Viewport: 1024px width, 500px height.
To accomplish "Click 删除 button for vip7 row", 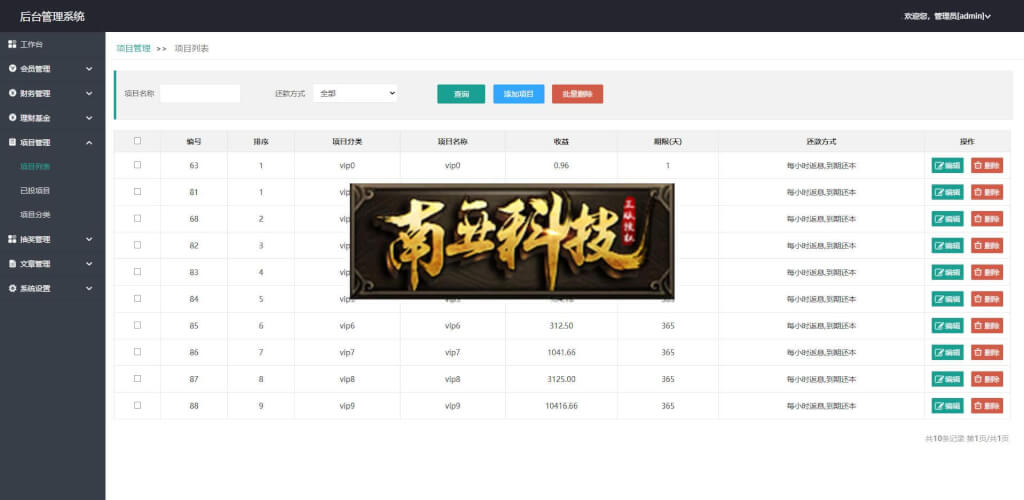I will [x=987, y=352].
